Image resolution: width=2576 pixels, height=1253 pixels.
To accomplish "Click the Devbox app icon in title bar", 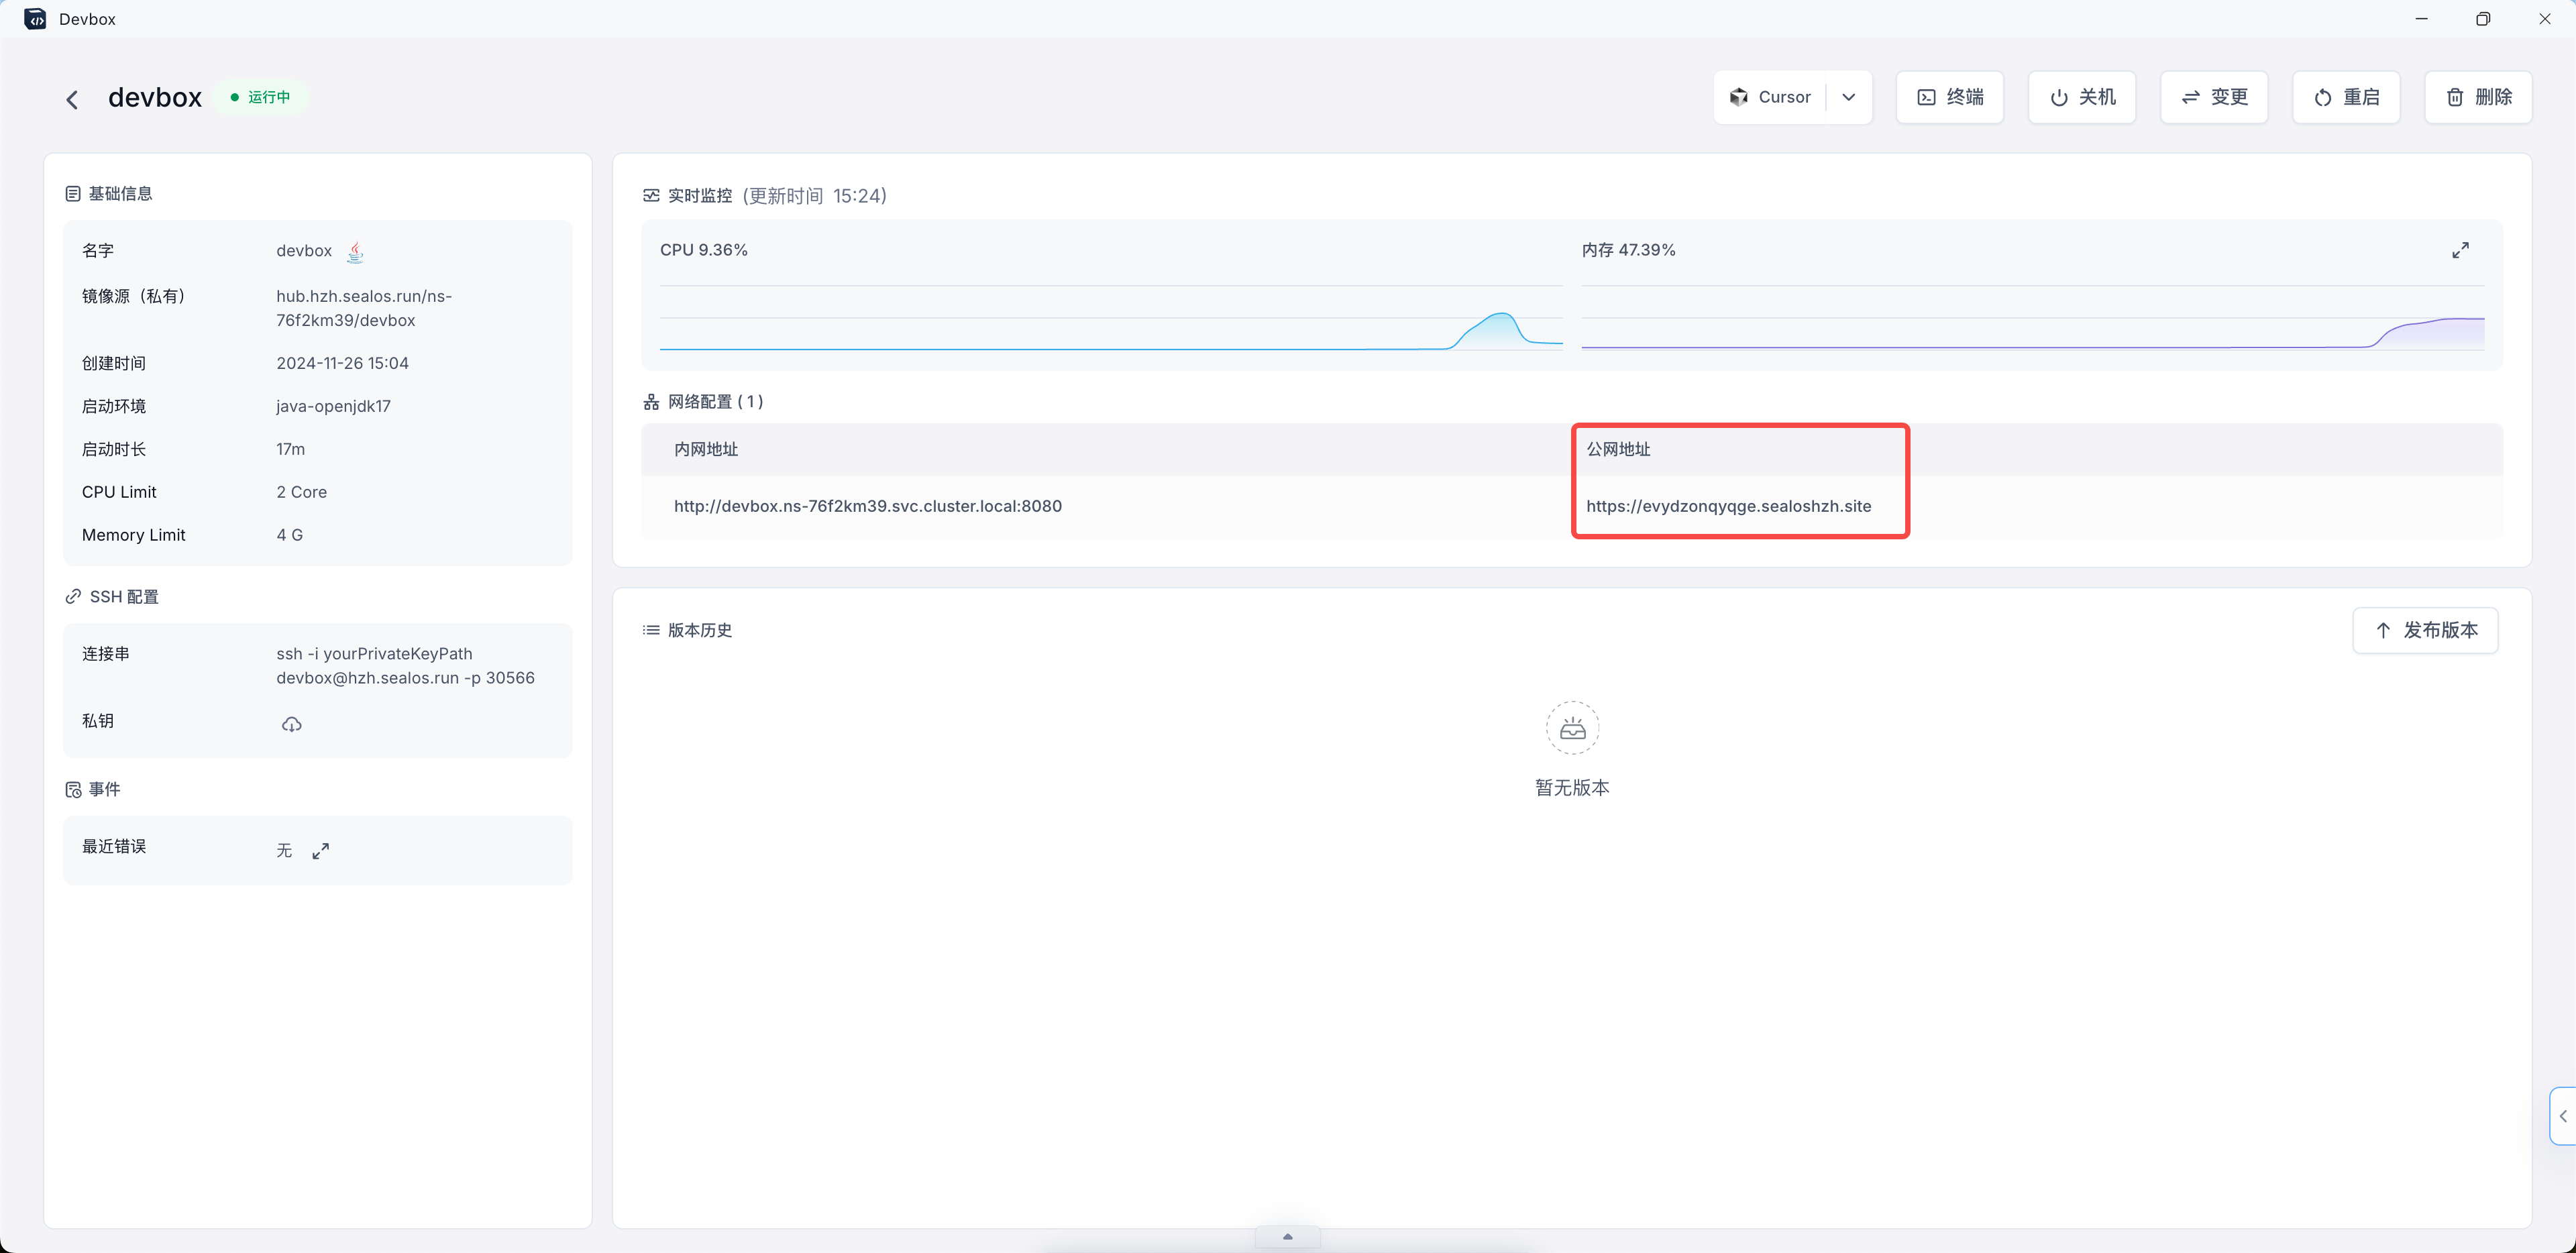I will tap(35, 19).
